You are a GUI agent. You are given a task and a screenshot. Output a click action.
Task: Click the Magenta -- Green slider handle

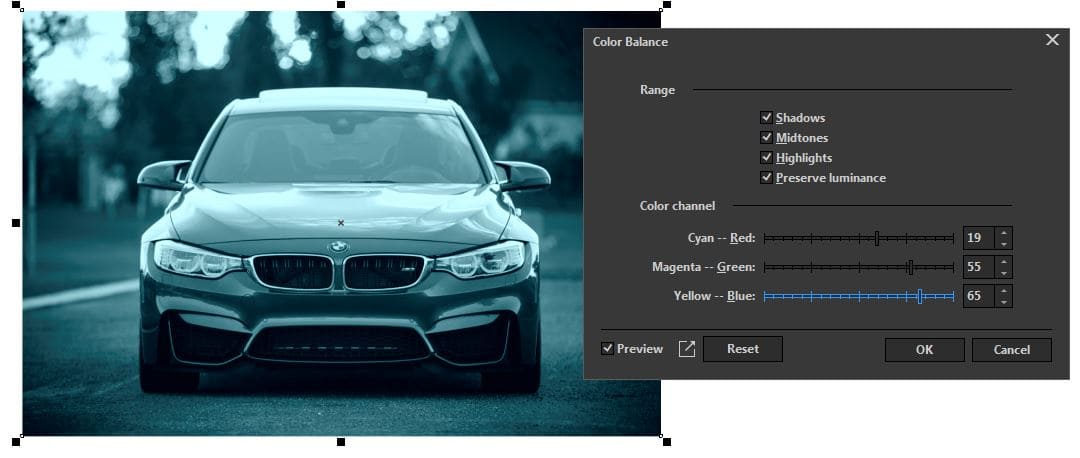(911, 267)
